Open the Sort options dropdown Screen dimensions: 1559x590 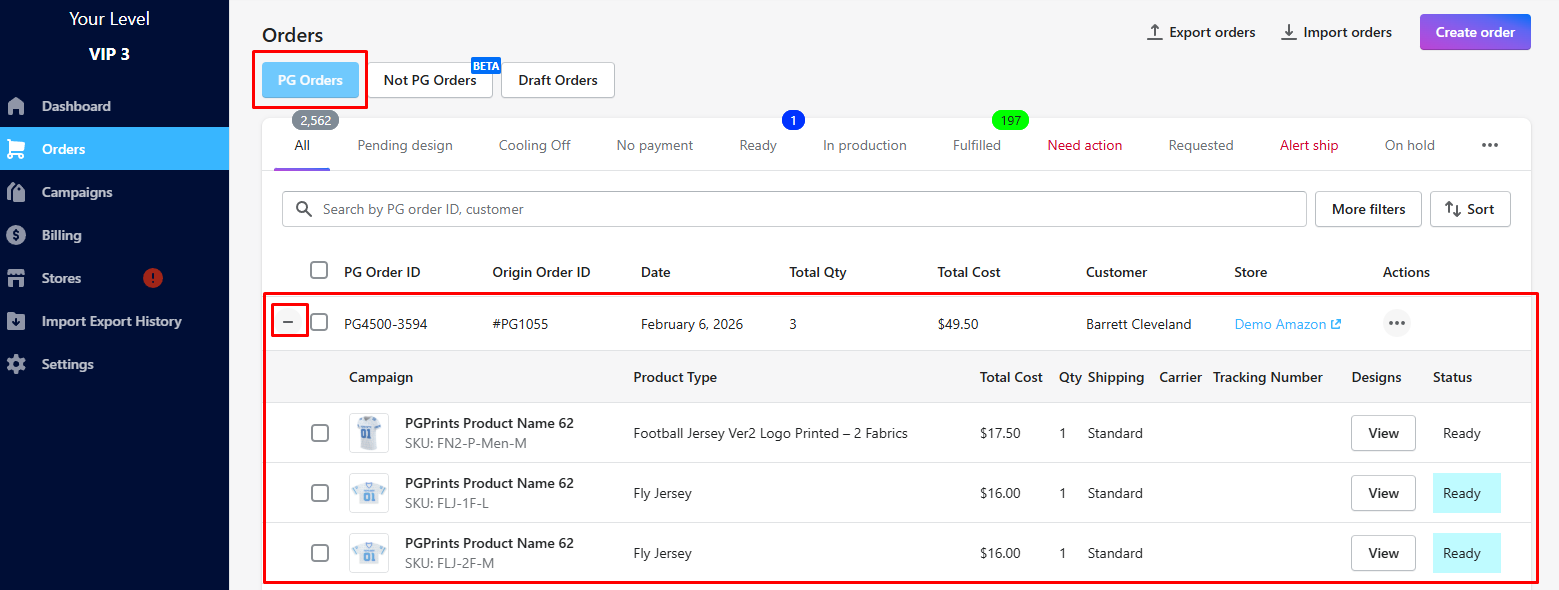(1470, 209)
